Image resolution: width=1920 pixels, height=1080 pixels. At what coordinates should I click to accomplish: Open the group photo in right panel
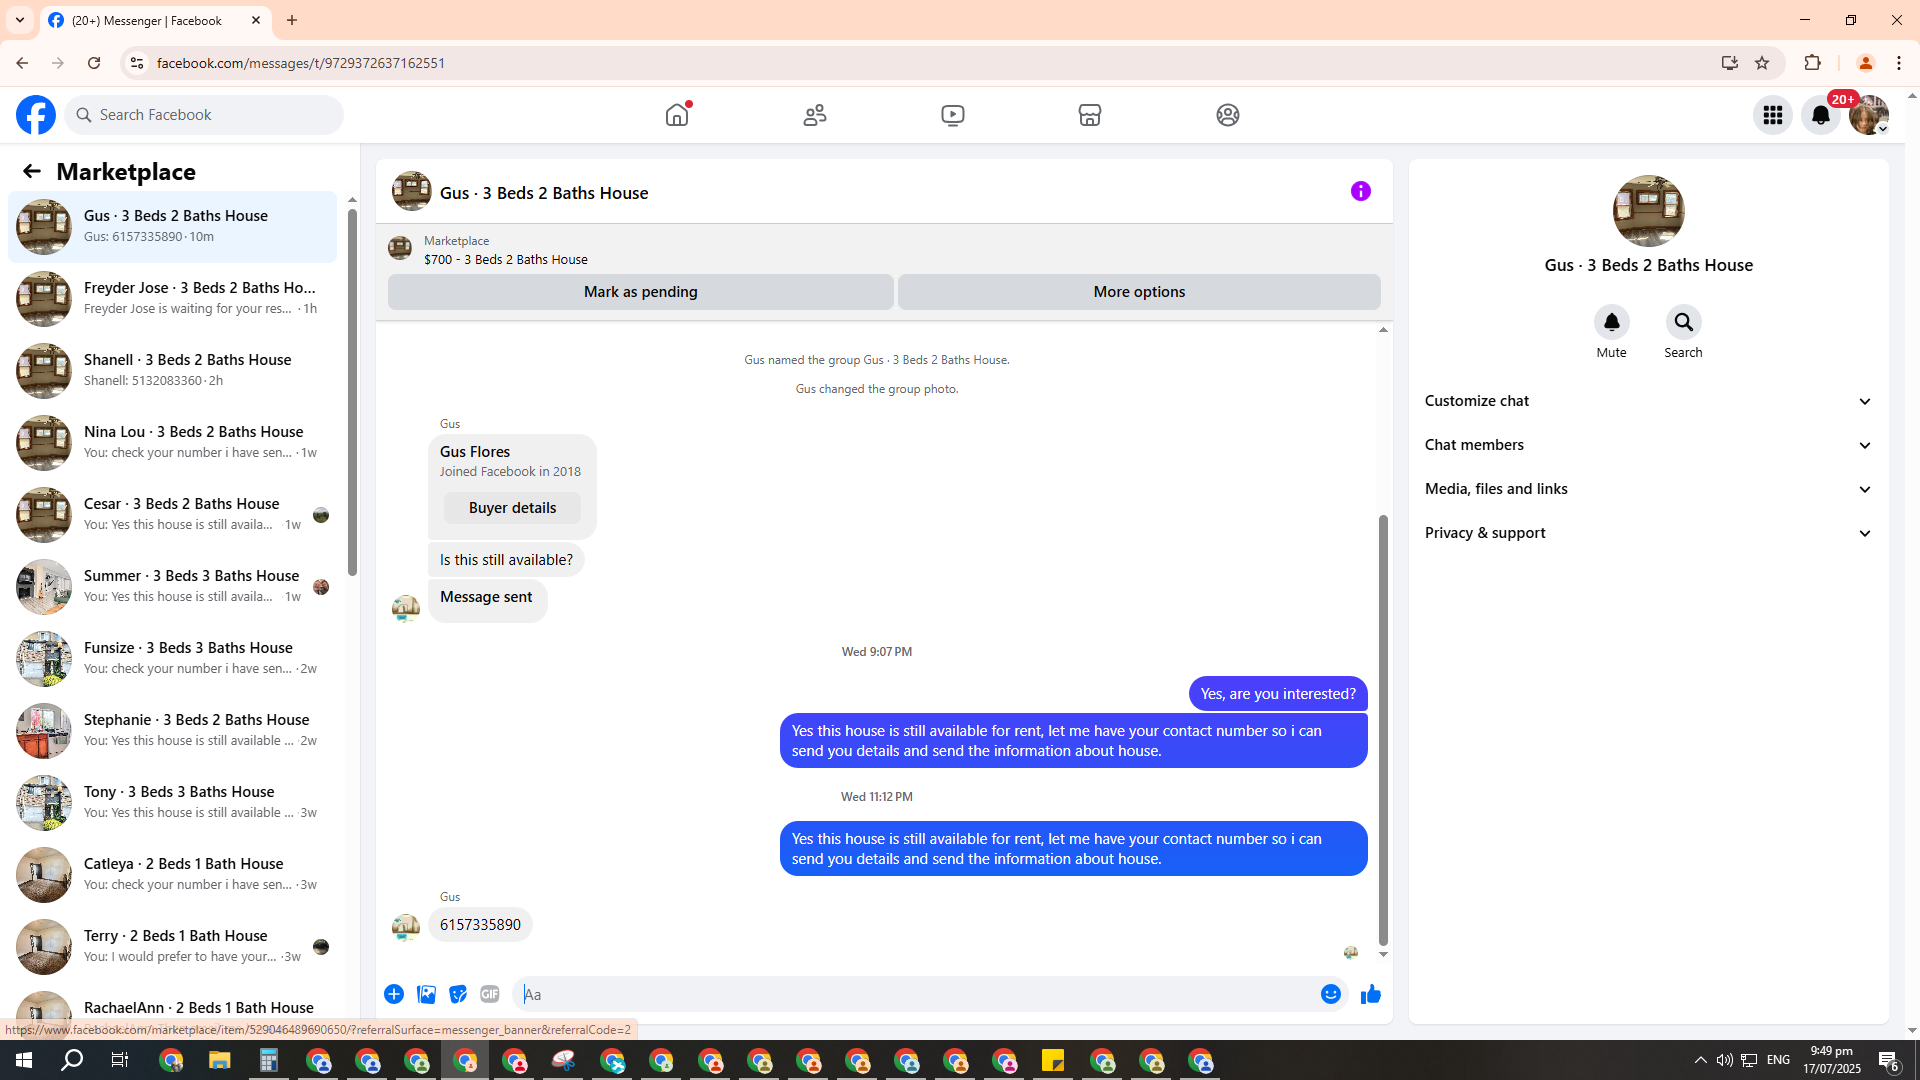(1648, 211)
